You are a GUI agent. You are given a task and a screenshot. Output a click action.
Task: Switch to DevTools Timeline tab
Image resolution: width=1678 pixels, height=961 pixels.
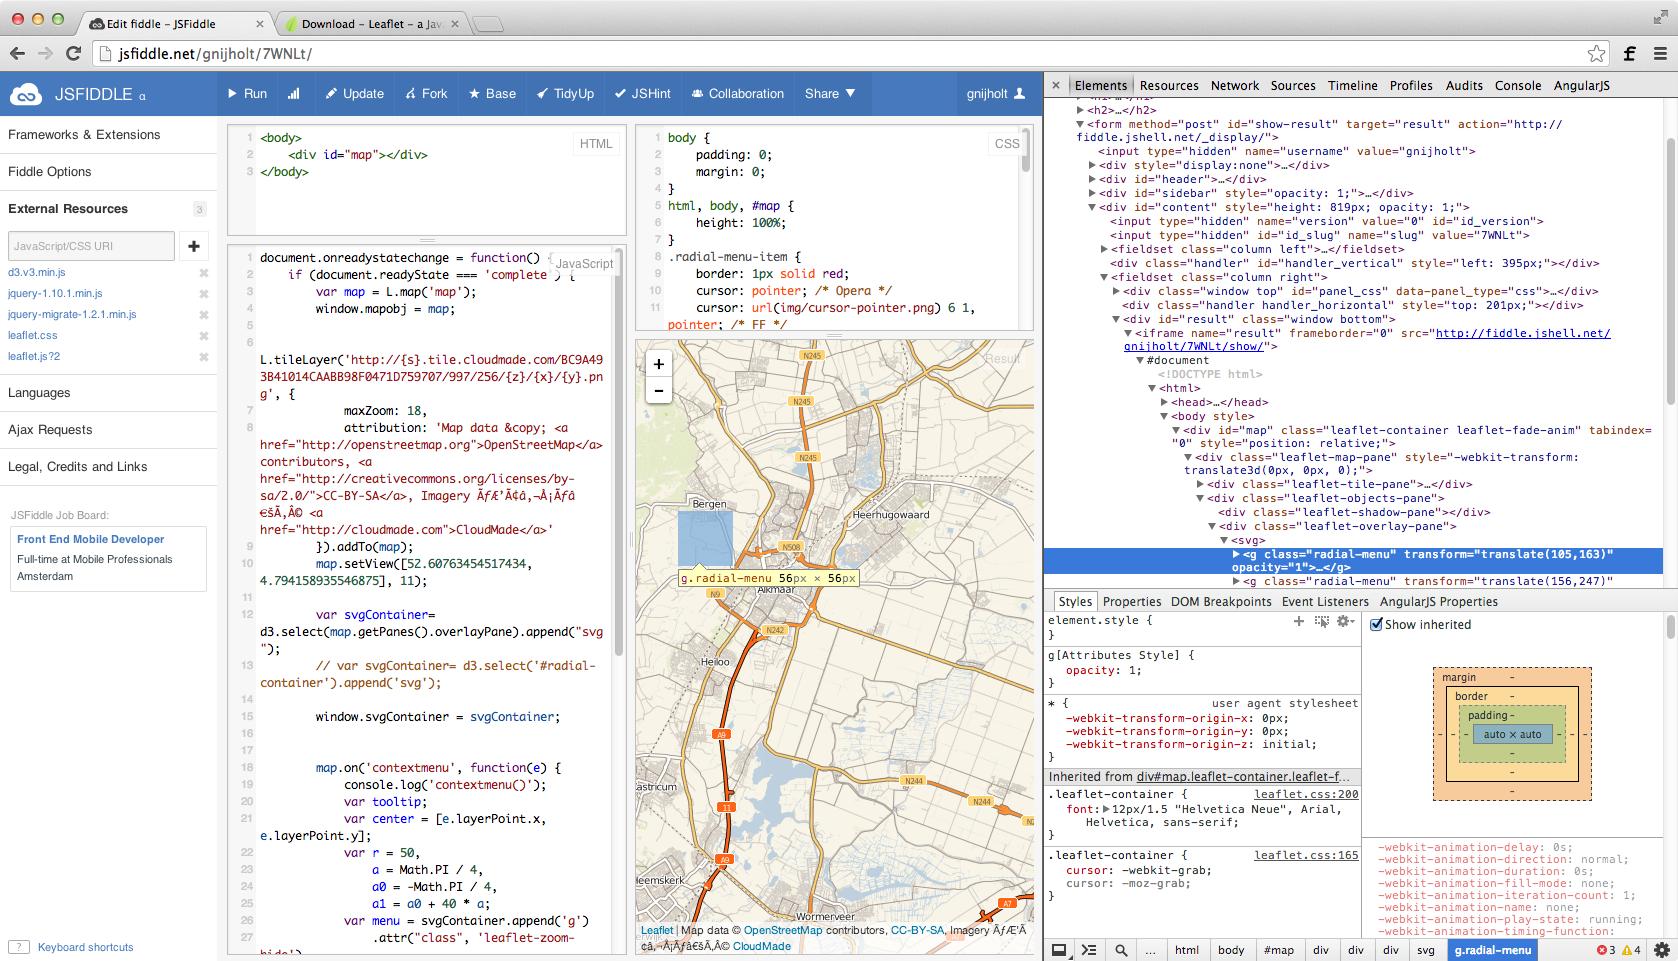click(1353, 85)
